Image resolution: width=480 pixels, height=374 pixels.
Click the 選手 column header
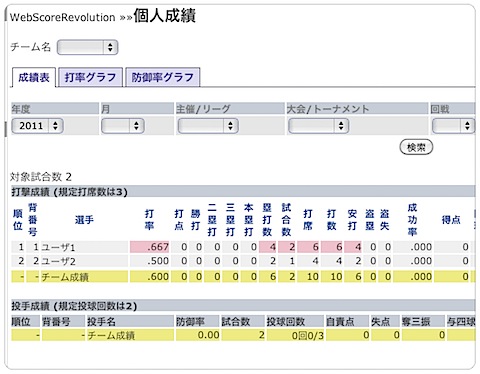(84, 220)
